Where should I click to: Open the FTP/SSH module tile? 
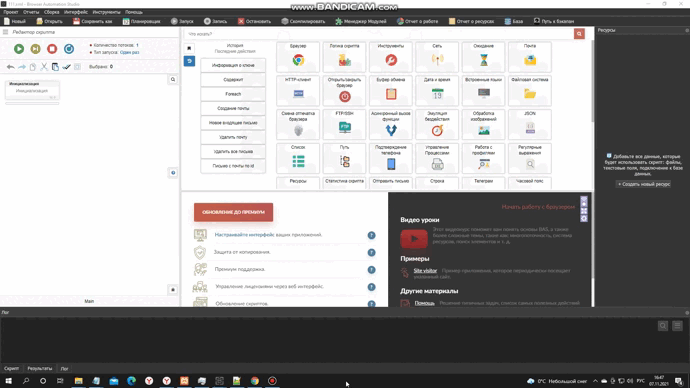(345, 124)
